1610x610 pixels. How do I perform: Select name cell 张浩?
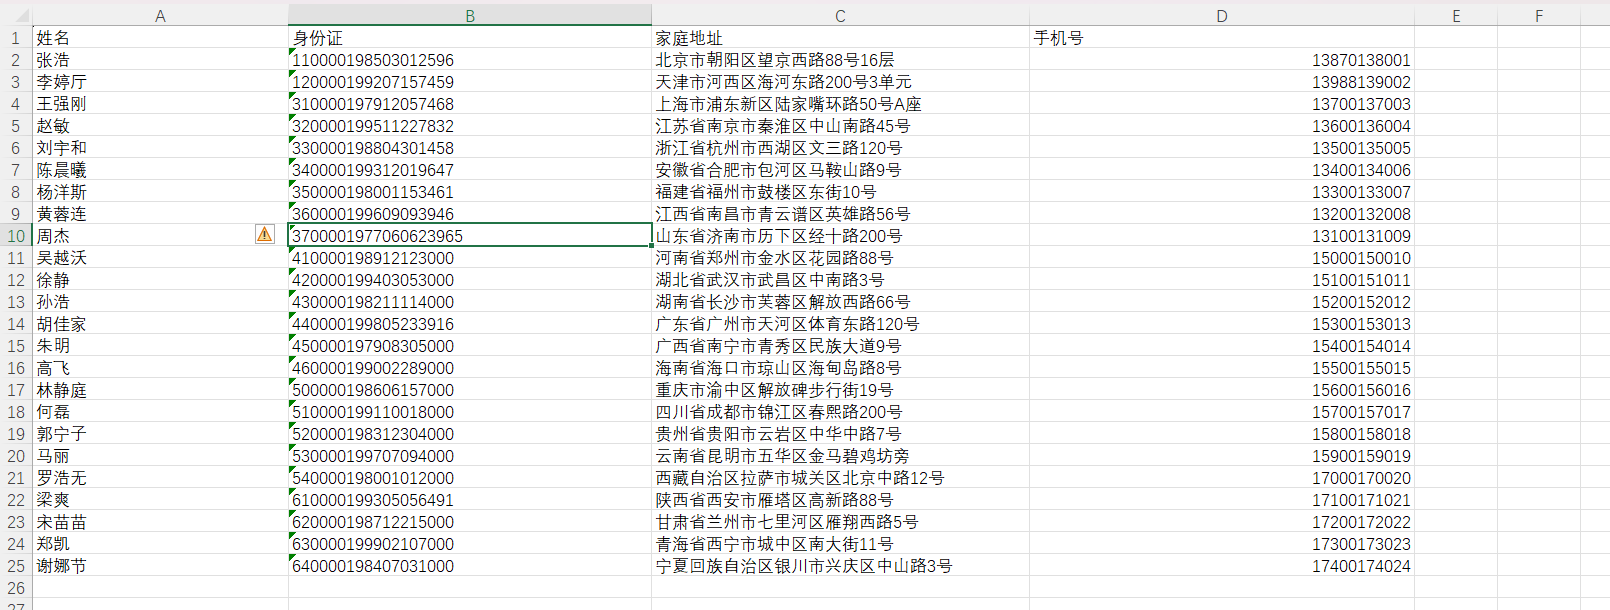160,60
